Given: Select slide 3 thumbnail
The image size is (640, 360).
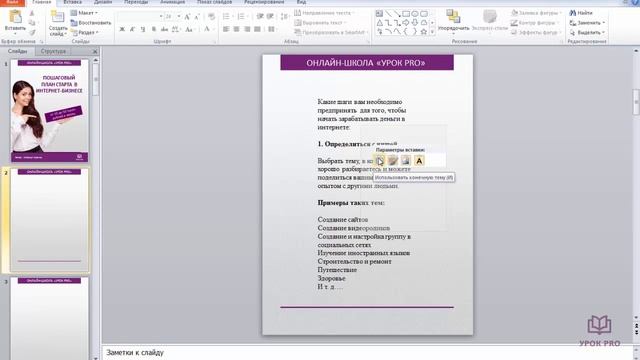Looking at the screenshot, I should (49, 318).
